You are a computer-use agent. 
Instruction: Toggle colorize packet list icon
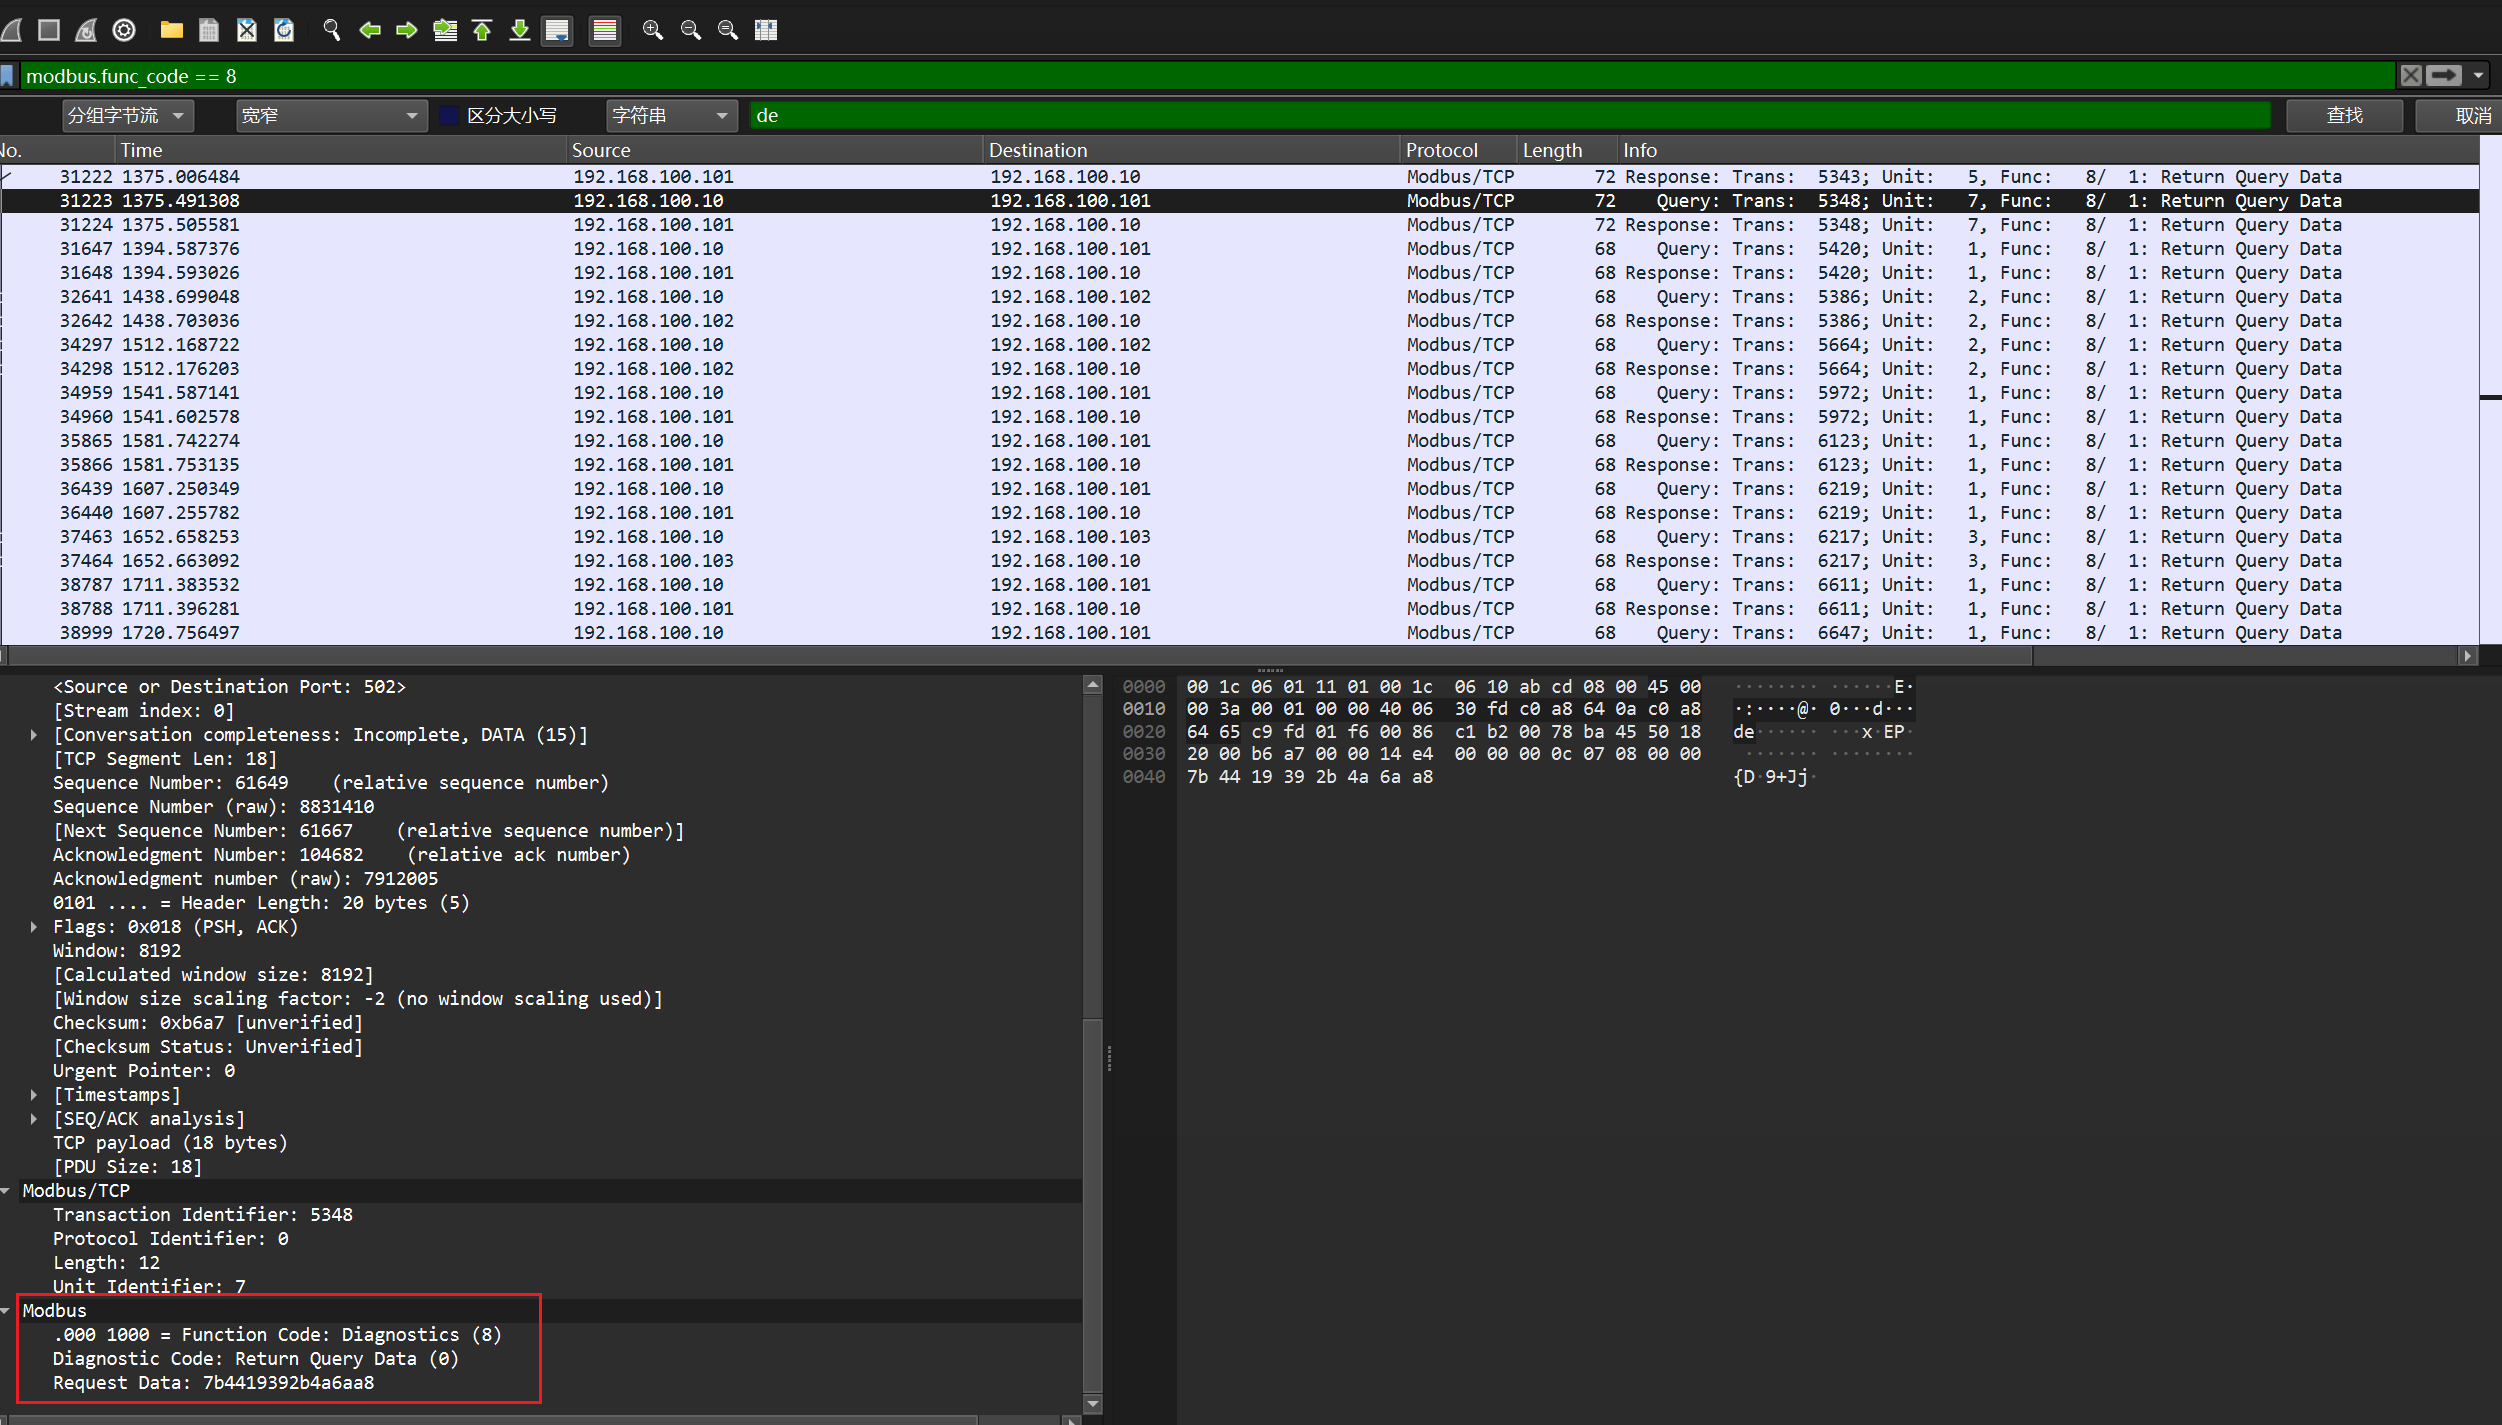605,30
